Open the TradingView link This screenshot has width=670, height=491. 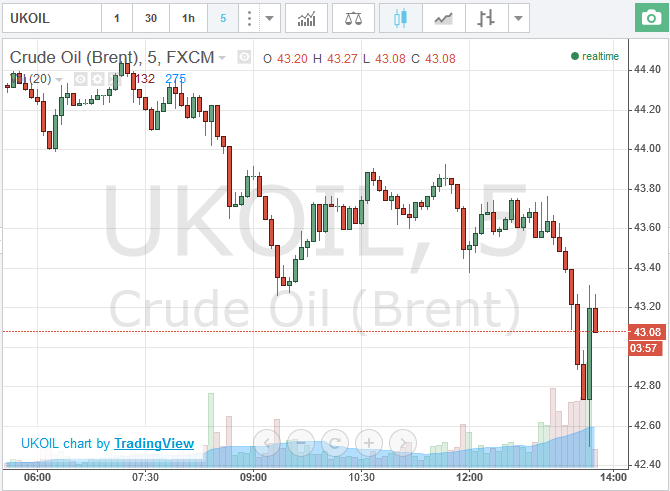coord(154,444)
